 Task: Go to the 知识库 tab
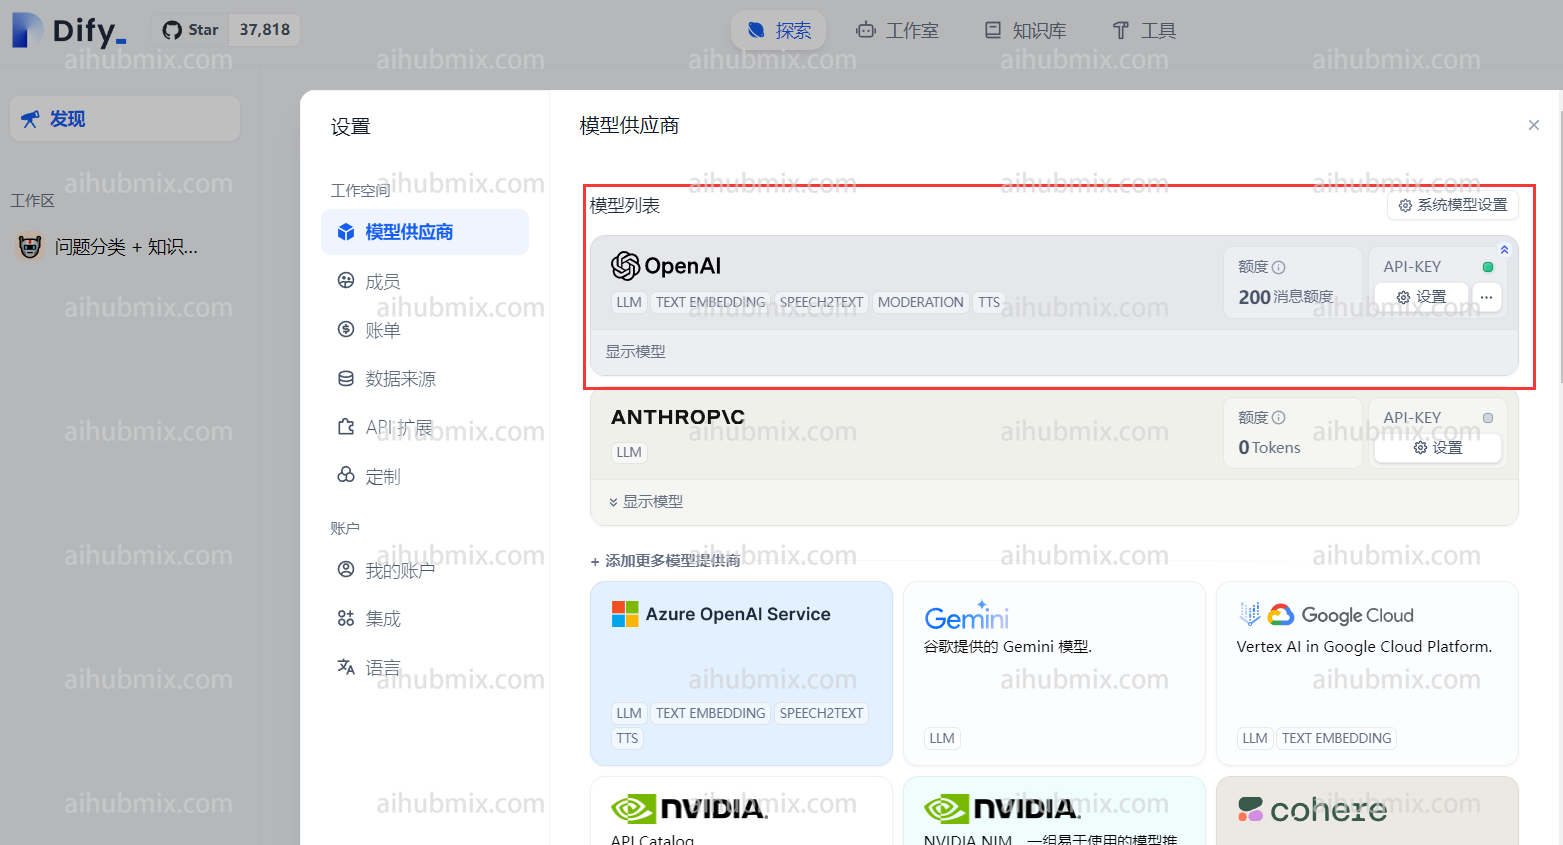click(1025, 31)
